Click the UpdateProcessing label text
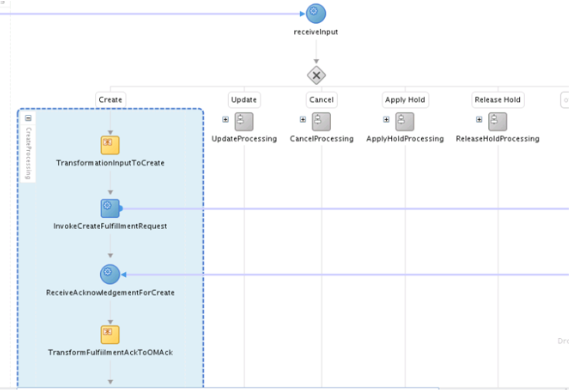The width and height of the screenshot is (571, 392). coord(244,139)
